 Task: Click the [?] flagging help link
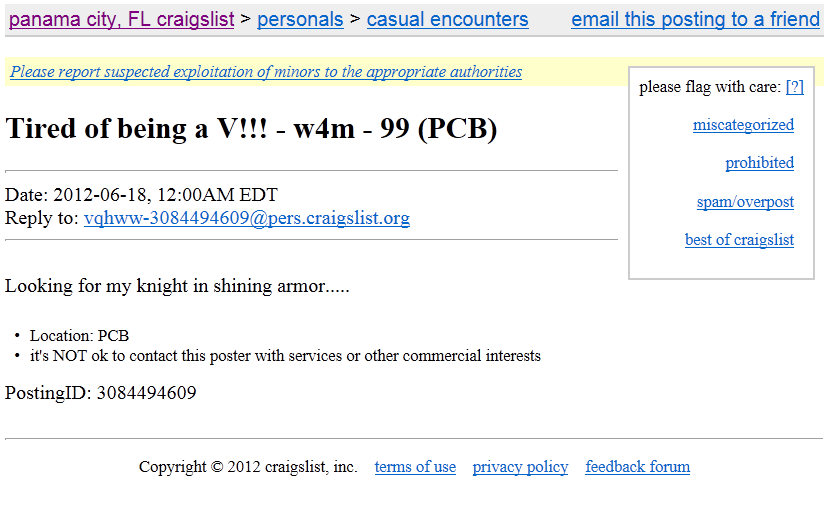795,87
